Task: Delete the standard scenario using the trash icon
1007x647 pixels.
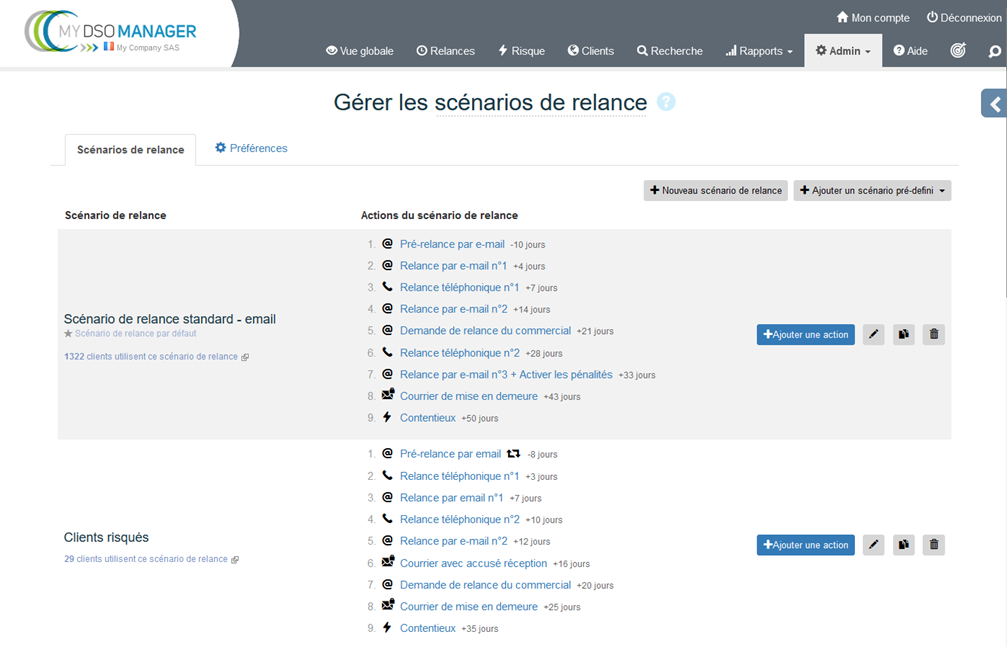Action: point(933,334)
